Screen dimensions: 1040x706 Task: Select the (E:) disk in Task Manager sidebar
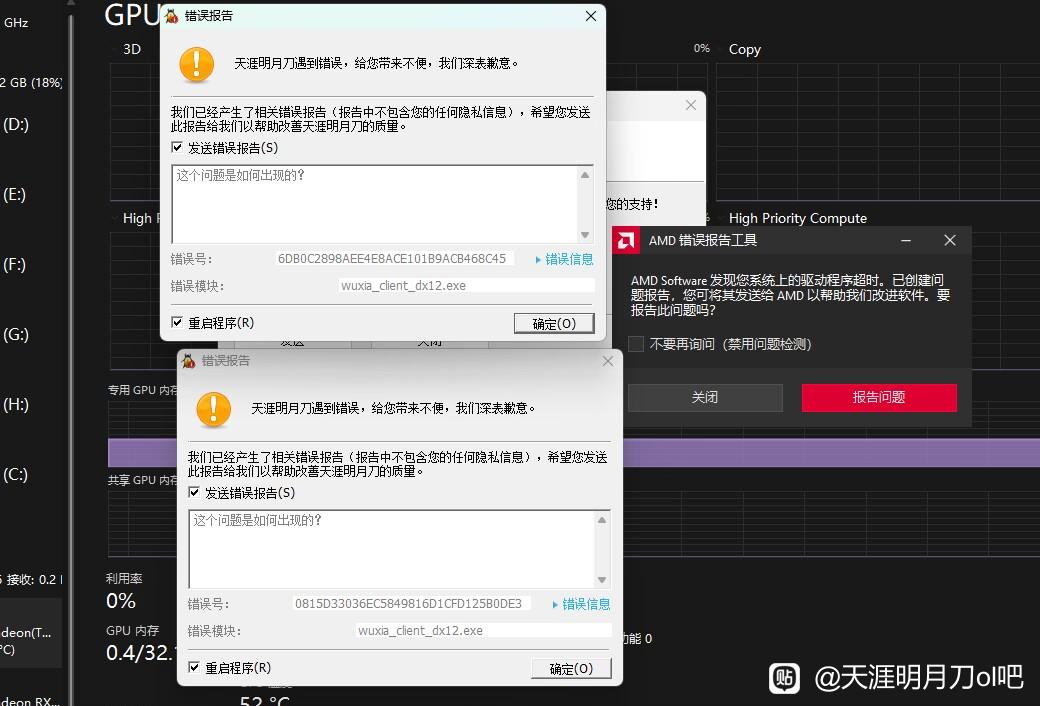tap(16, 194)
